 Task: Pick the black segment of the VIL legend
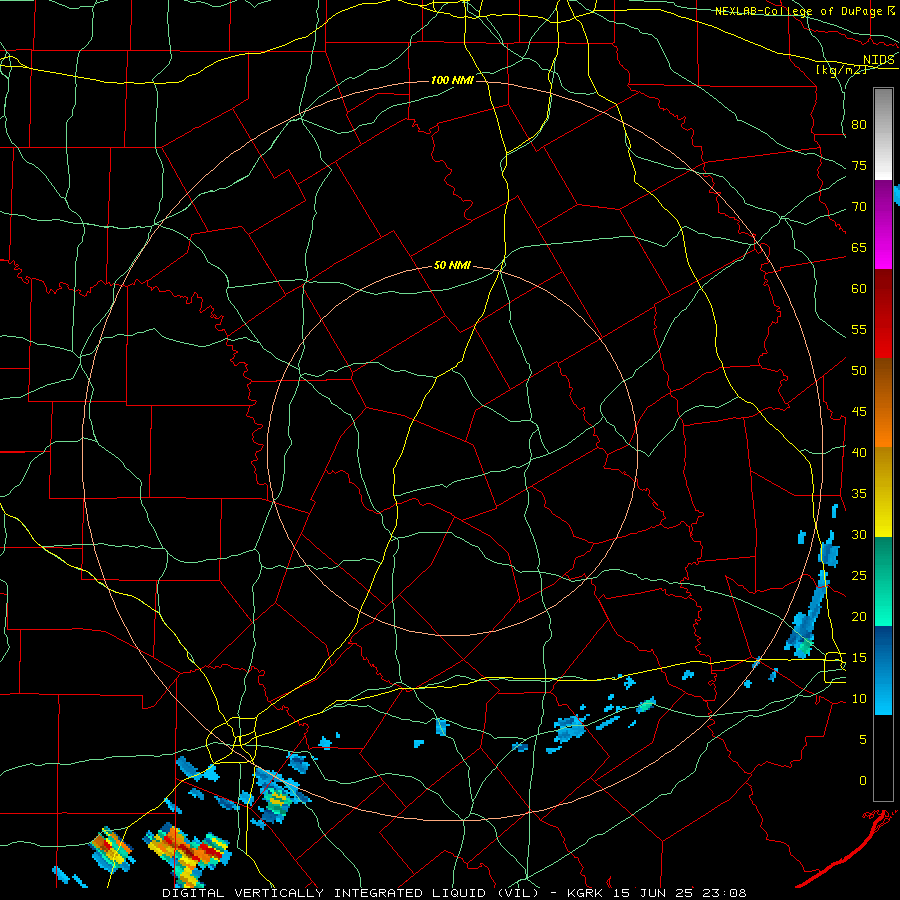click(x=883, y=758)
